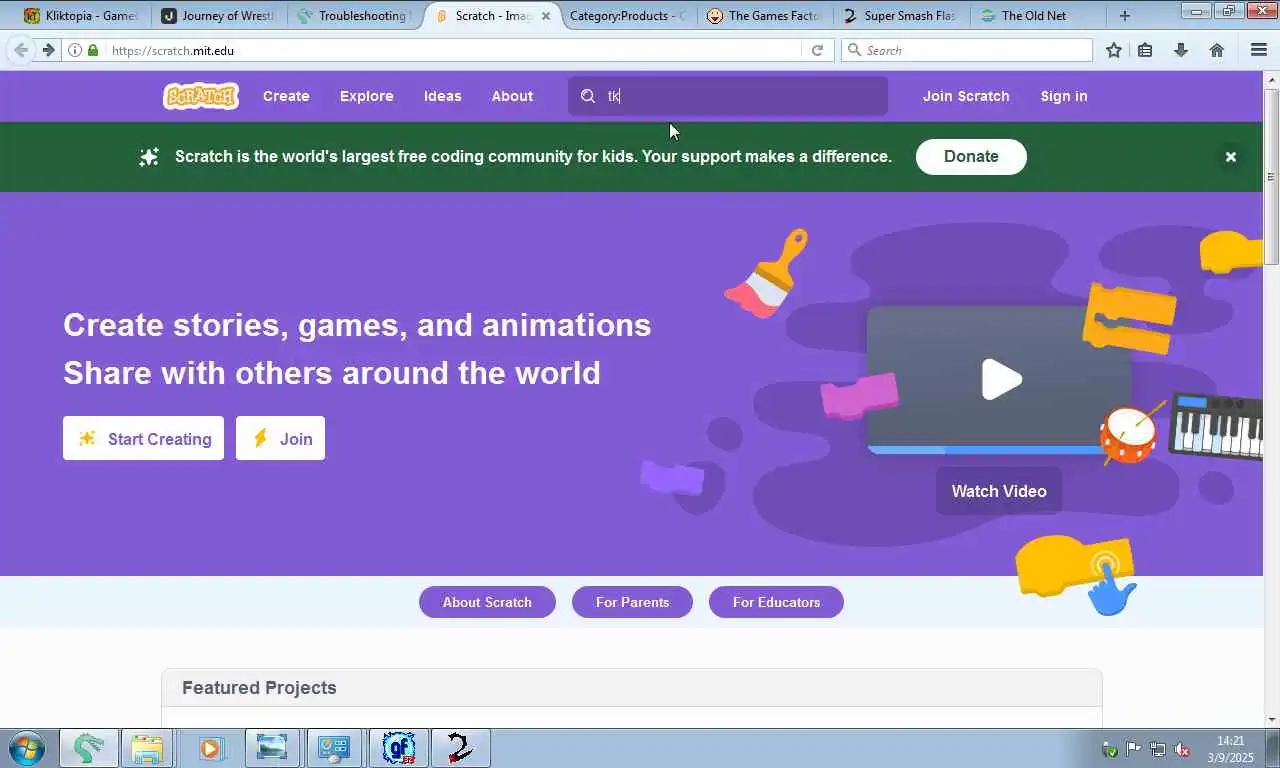1280x768 pixels.
Task: Click the green padlock security icon
Action: click(x=93, y=50)
